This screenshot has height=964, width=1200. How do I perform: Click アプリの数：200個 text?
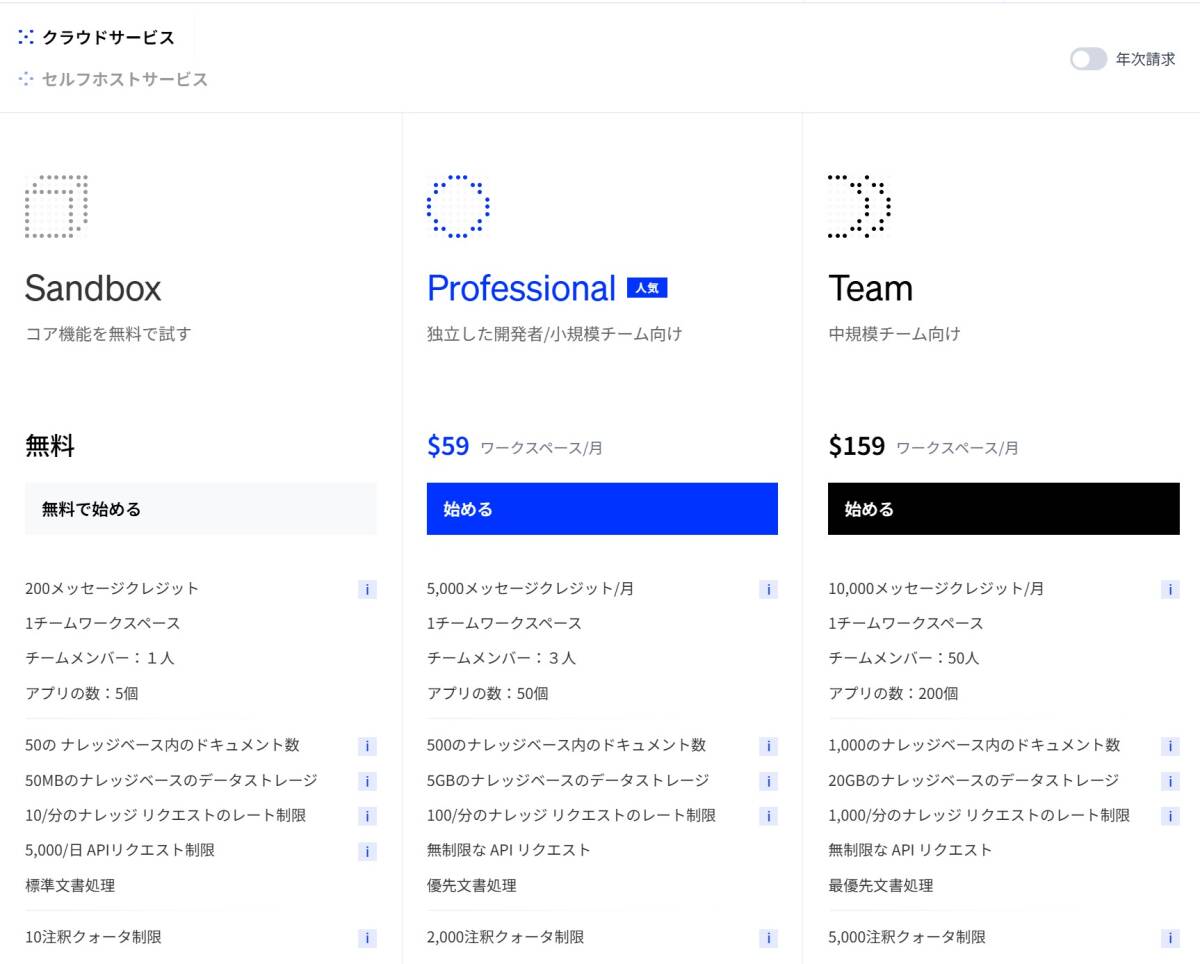(893, 693)
